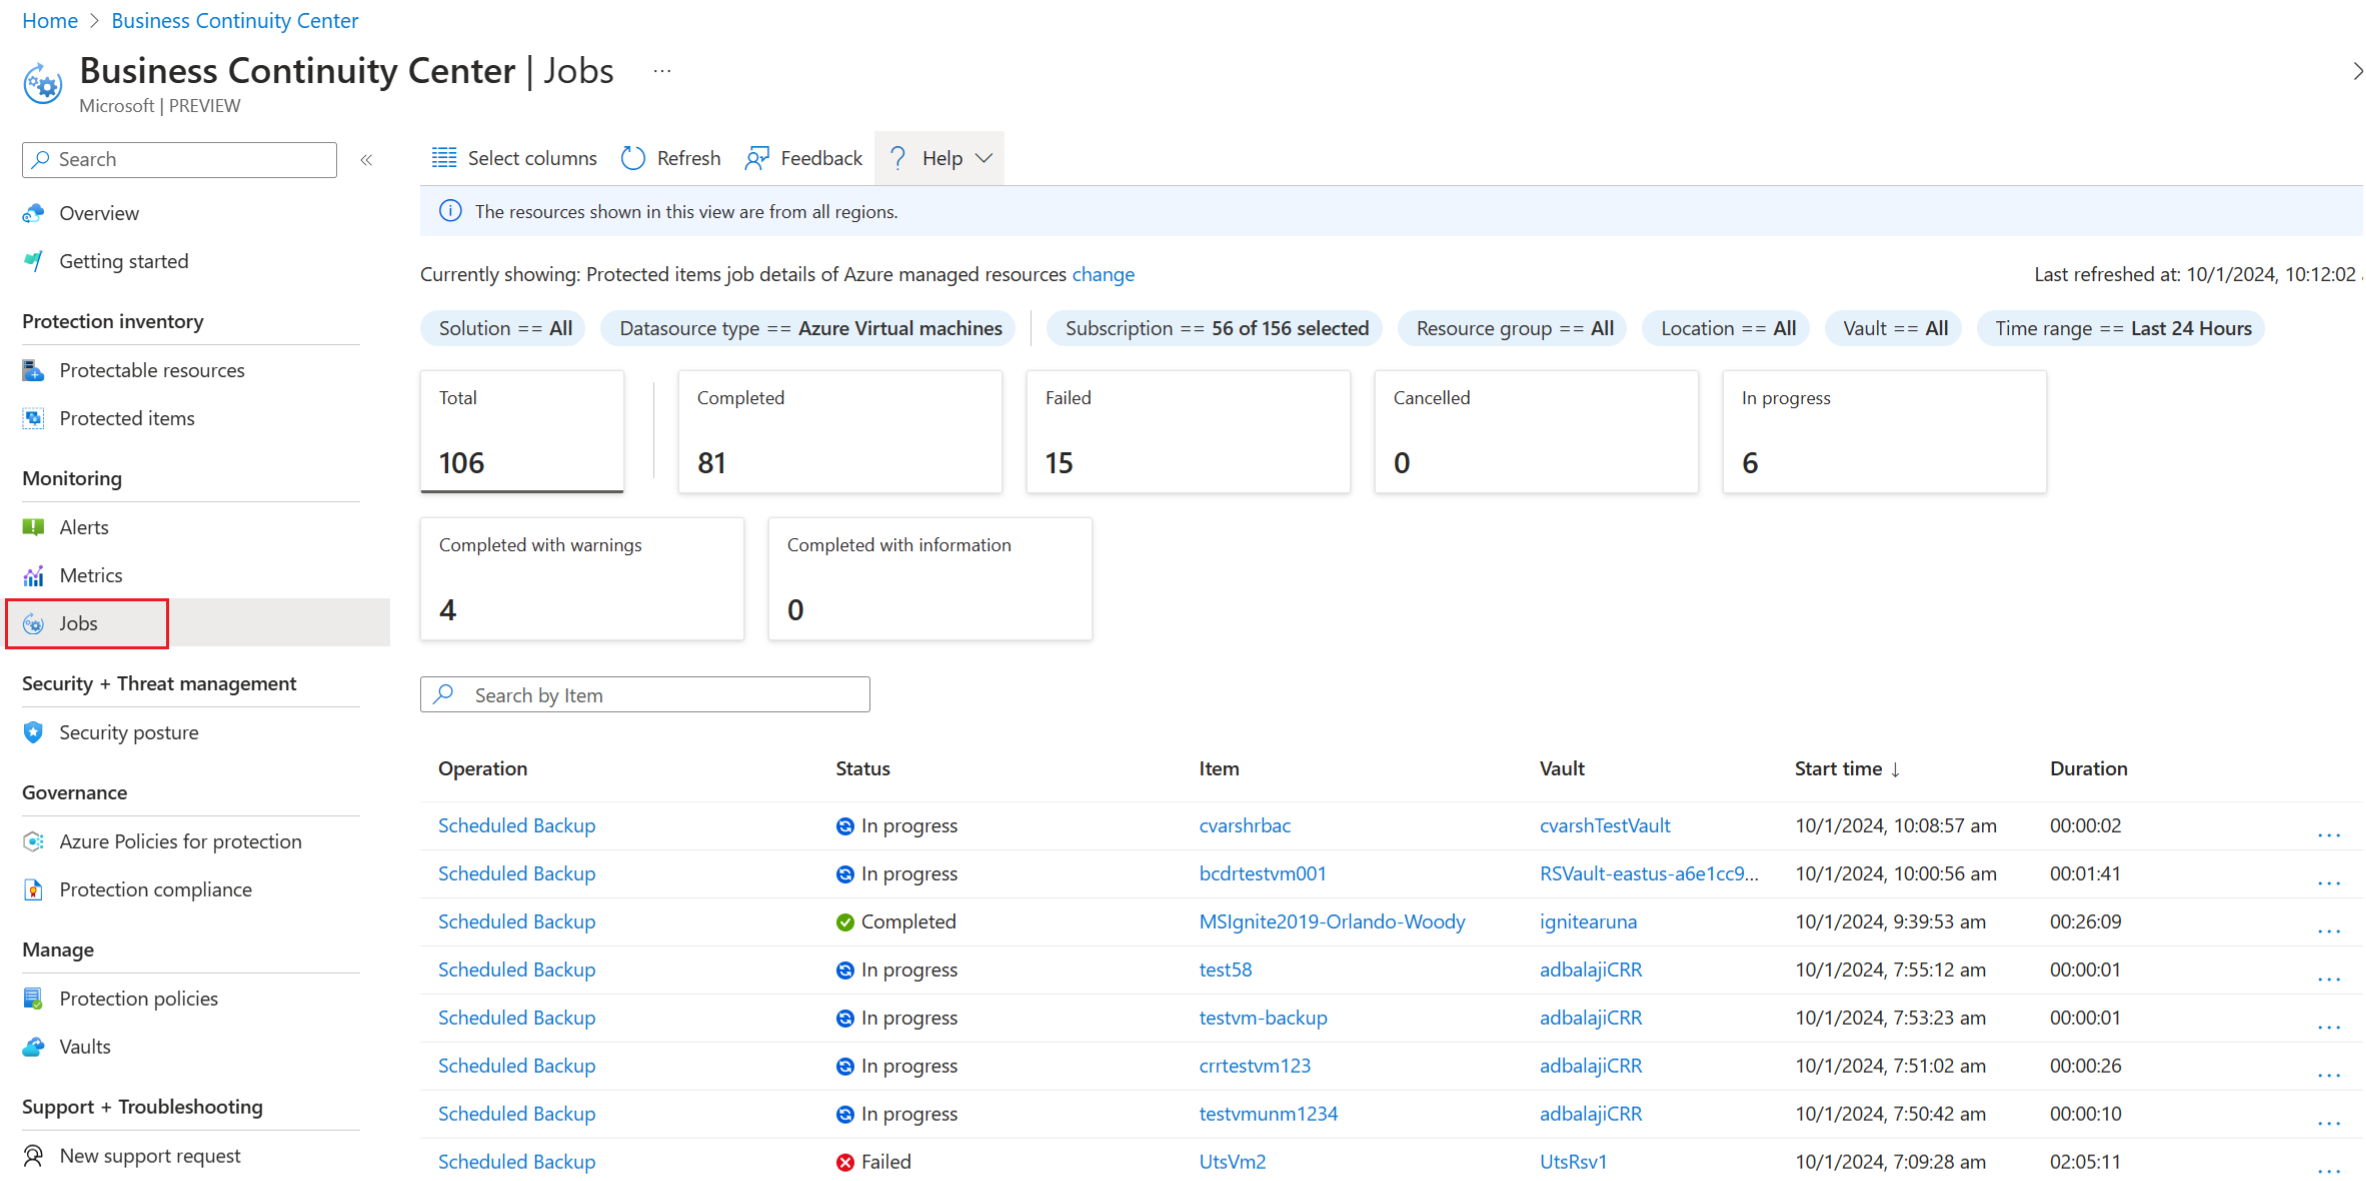Open the Feedback tool
Viewport: 2366px width, 1181px height.
[x=803, y=157]
